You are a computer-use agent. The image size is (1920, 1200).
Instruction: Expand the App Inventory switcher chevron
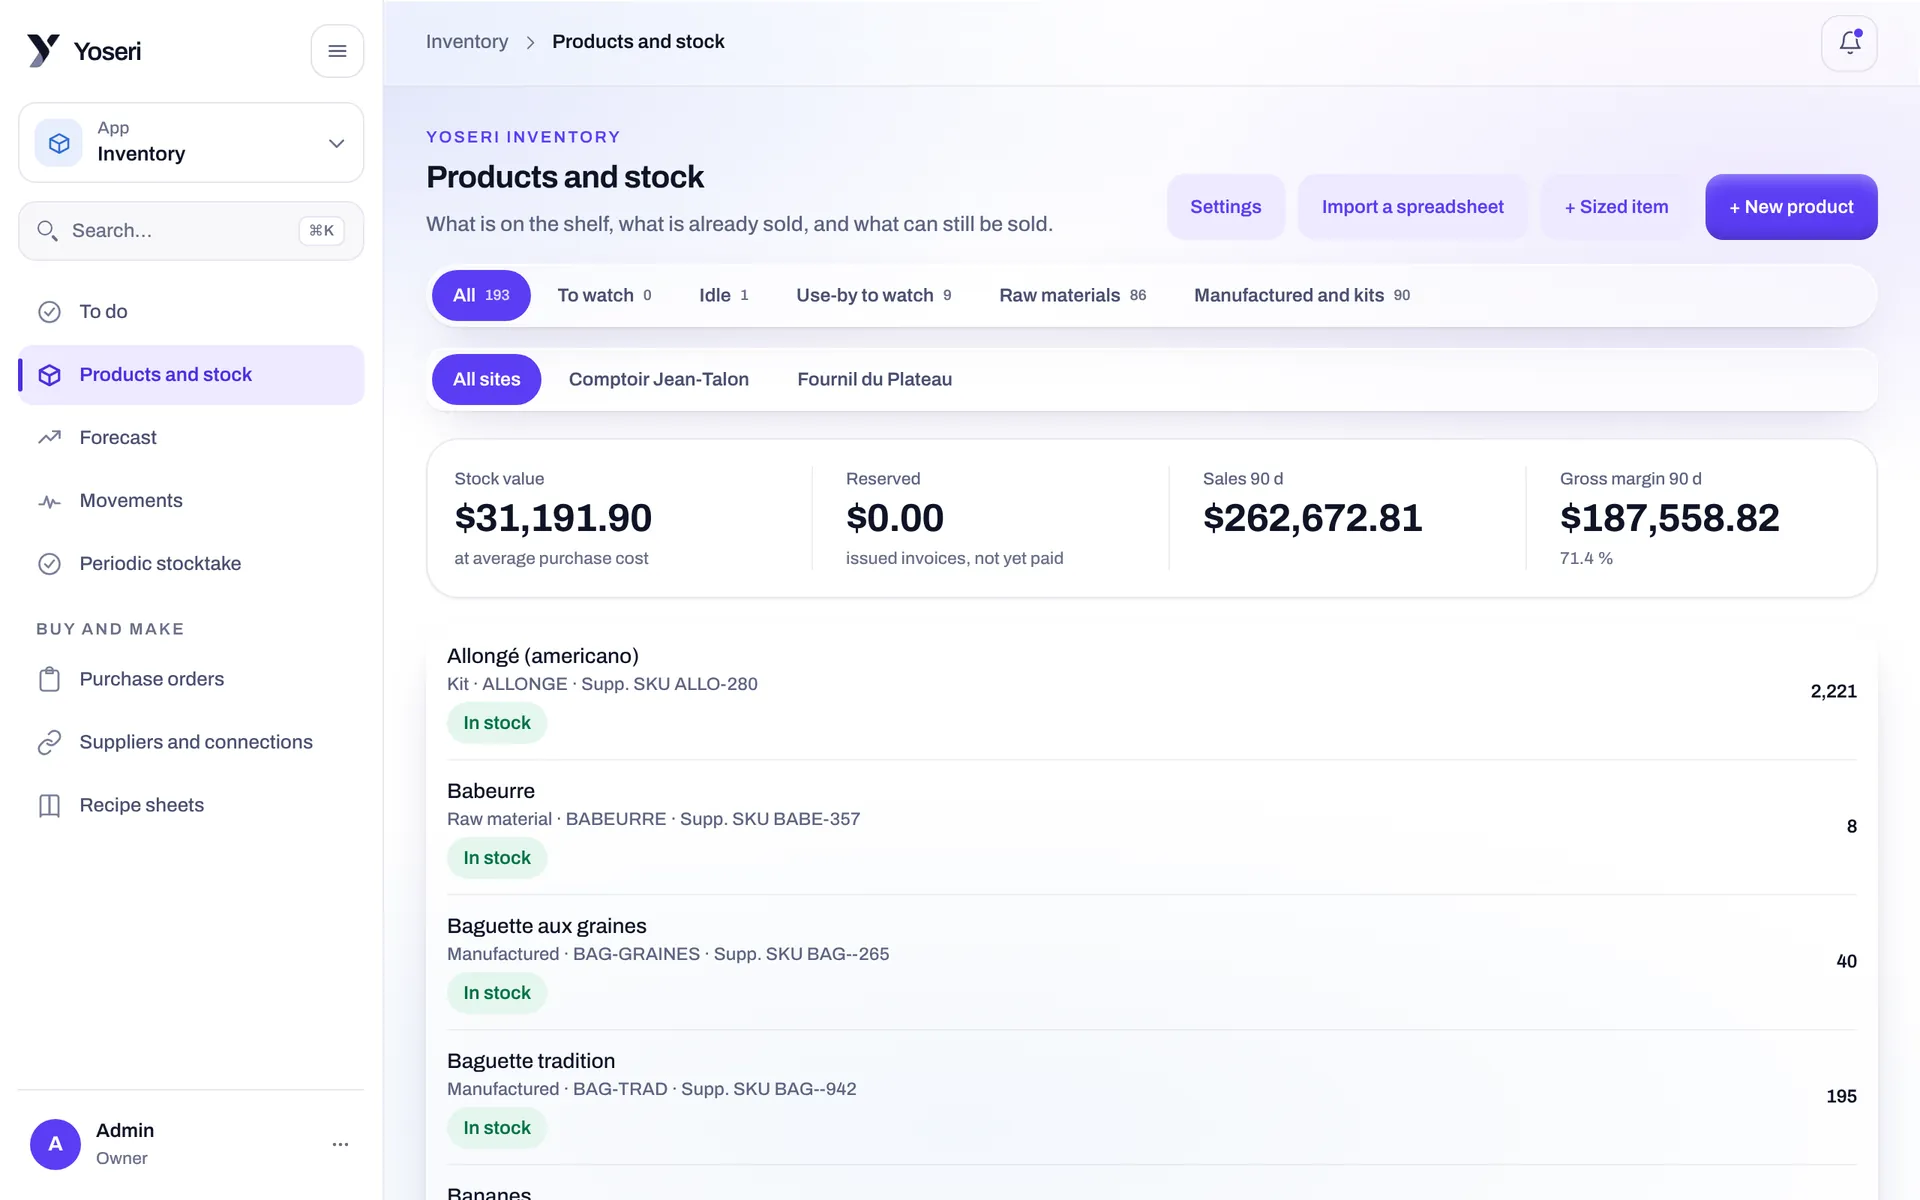pos(336,143)
